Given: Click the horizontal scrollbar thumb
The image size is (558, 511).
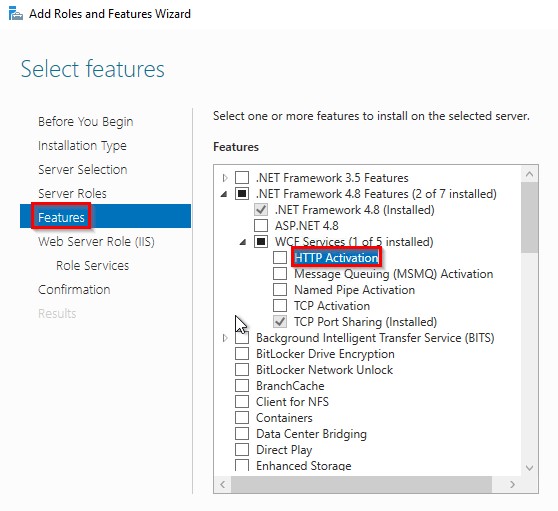Looking at the screenshot, I should coord(362,484).
